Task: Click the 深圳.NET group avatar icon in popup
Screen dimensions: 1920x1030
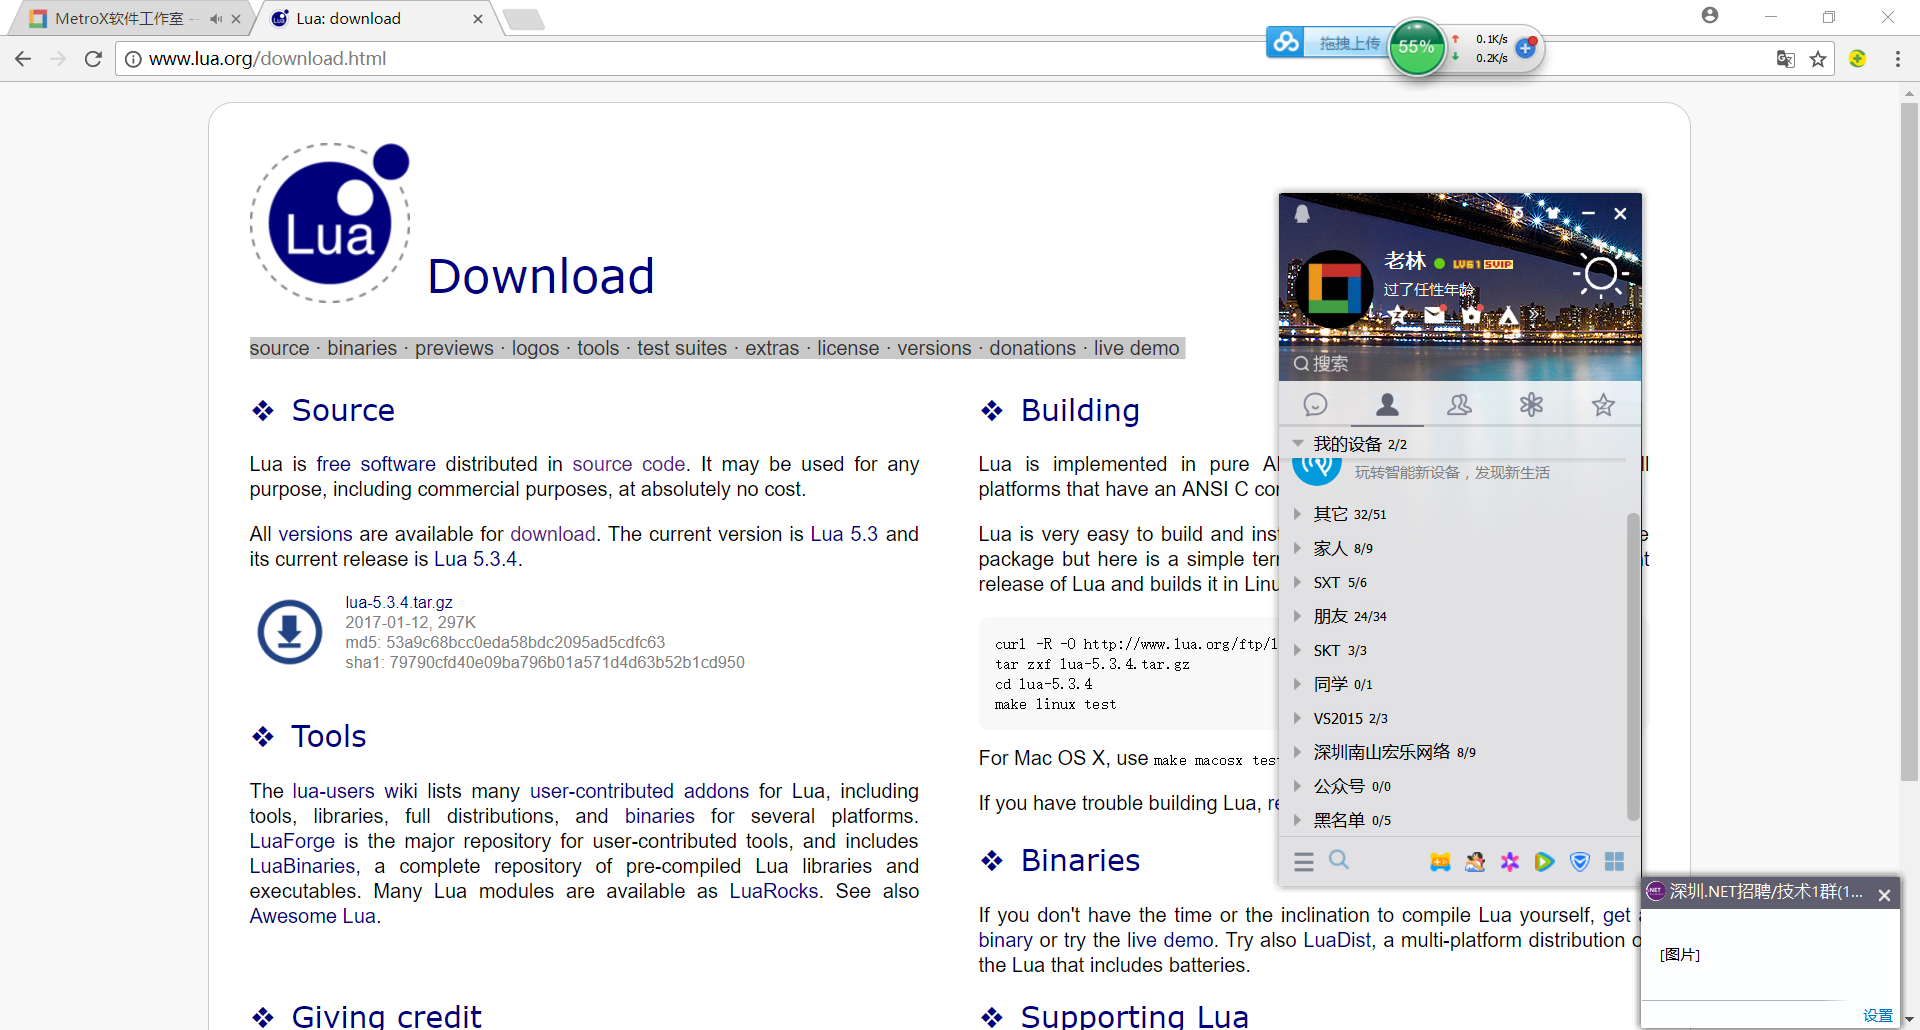Action: coord(1656,891)
